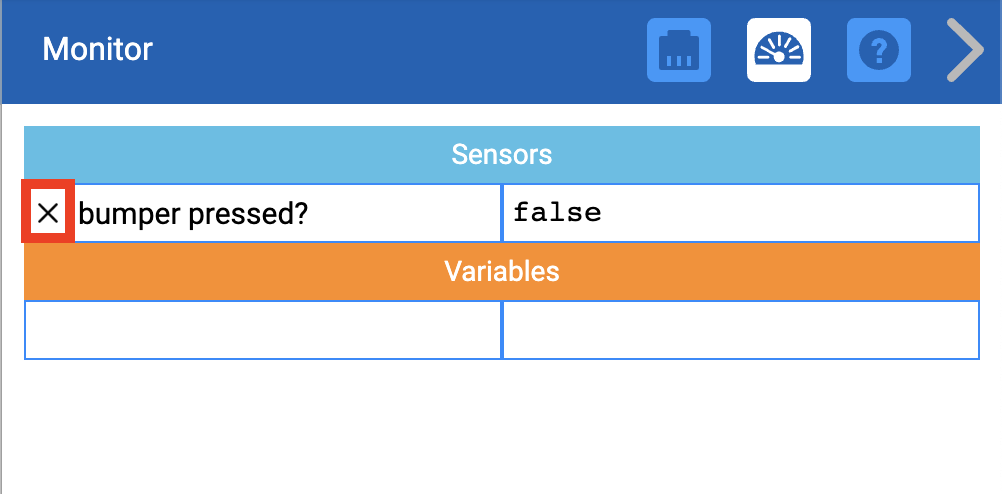Click the gray left edge of the panel
The image size is (1002, 494).
(1, 300)
